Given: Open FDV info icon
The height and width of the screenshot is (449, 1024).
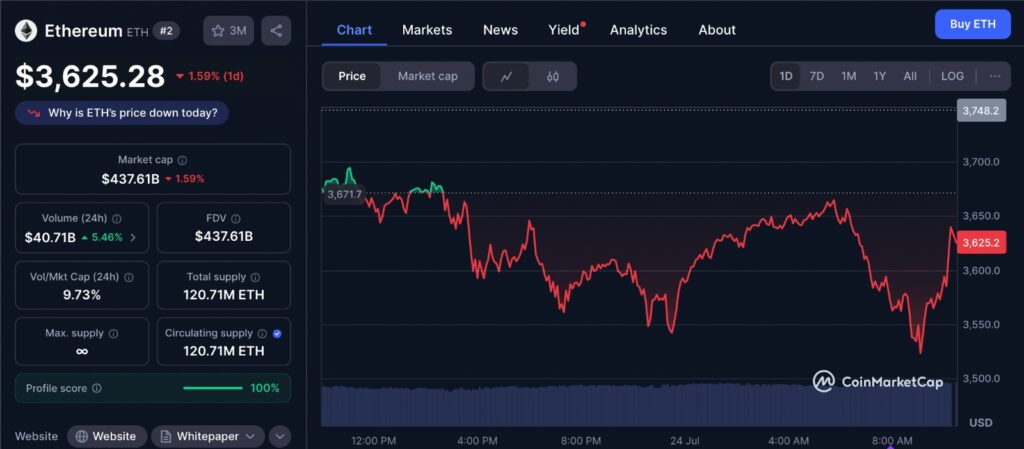Looking at the screenshot, I should [x=236, y=219].
